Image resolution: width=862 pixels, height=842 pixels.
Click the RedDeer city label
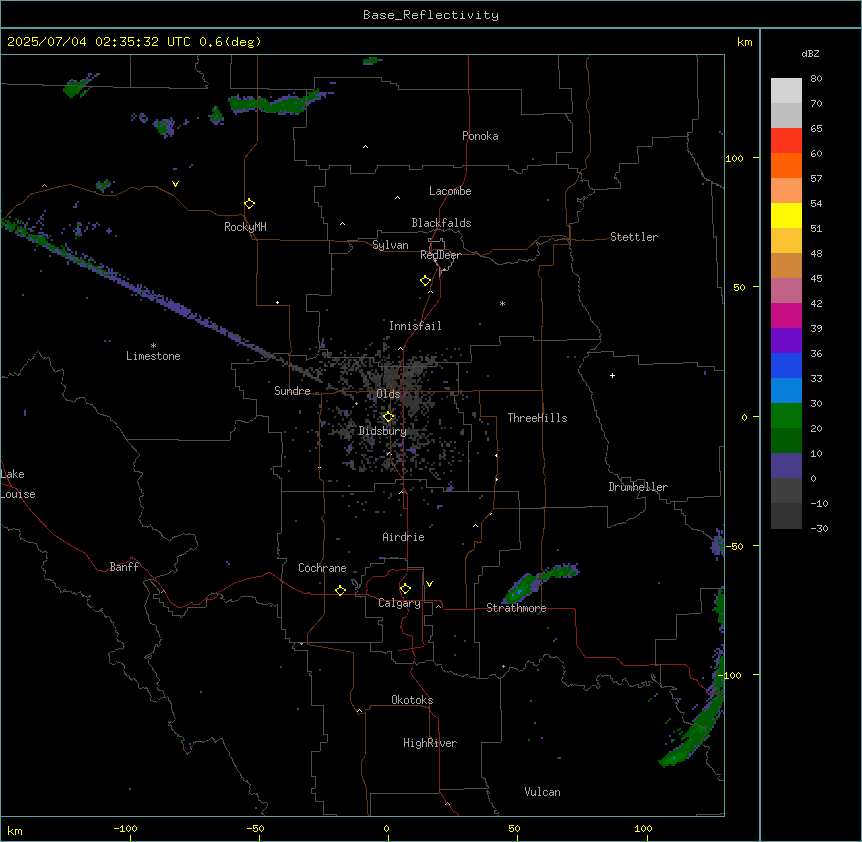tap(440, 255)
